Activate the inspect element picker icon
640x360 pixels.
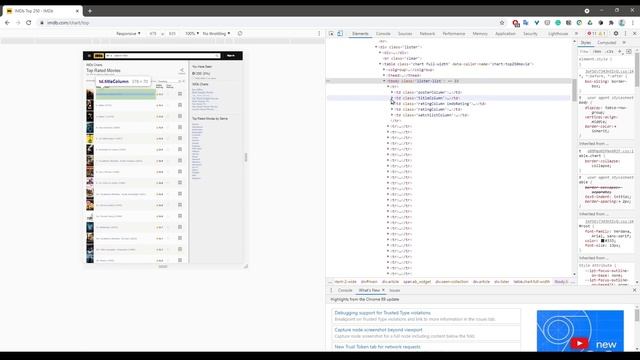click(331, 33)
